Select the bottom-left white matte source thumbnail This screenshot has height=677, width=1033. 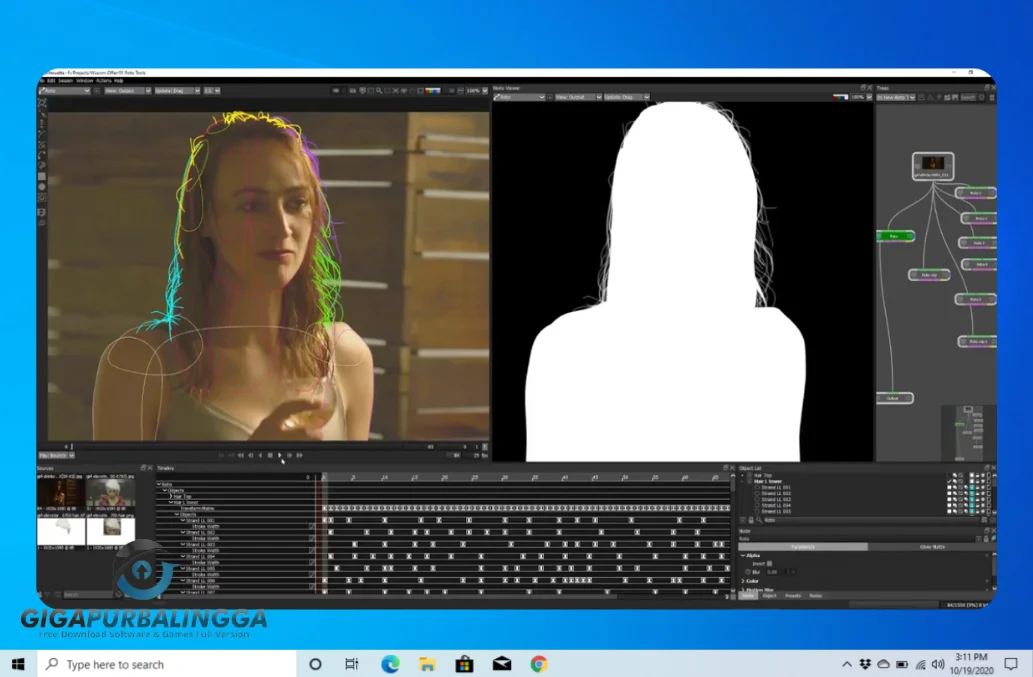(x=61, y=531)
